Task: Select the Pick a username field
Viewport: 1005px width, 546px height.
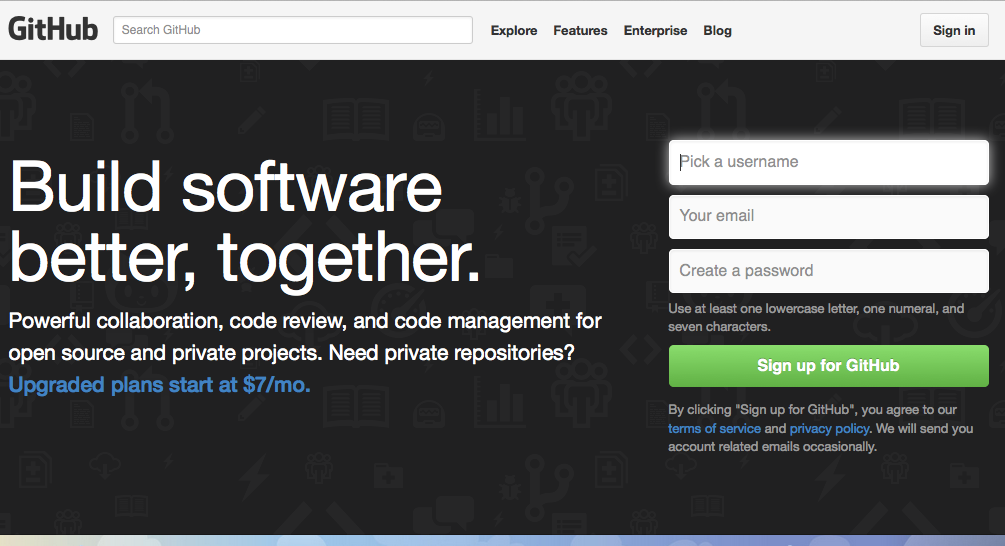Action: click(x=829, y=162)
